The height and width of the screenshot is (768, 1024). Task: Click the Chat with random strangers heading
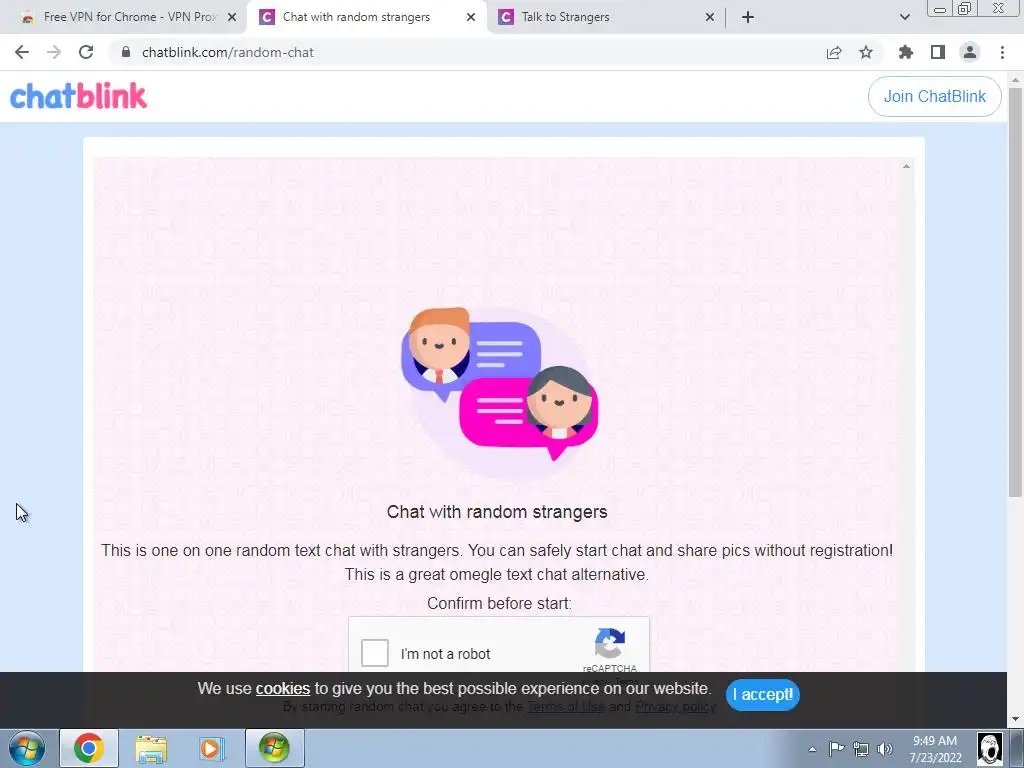coord(497,512)
